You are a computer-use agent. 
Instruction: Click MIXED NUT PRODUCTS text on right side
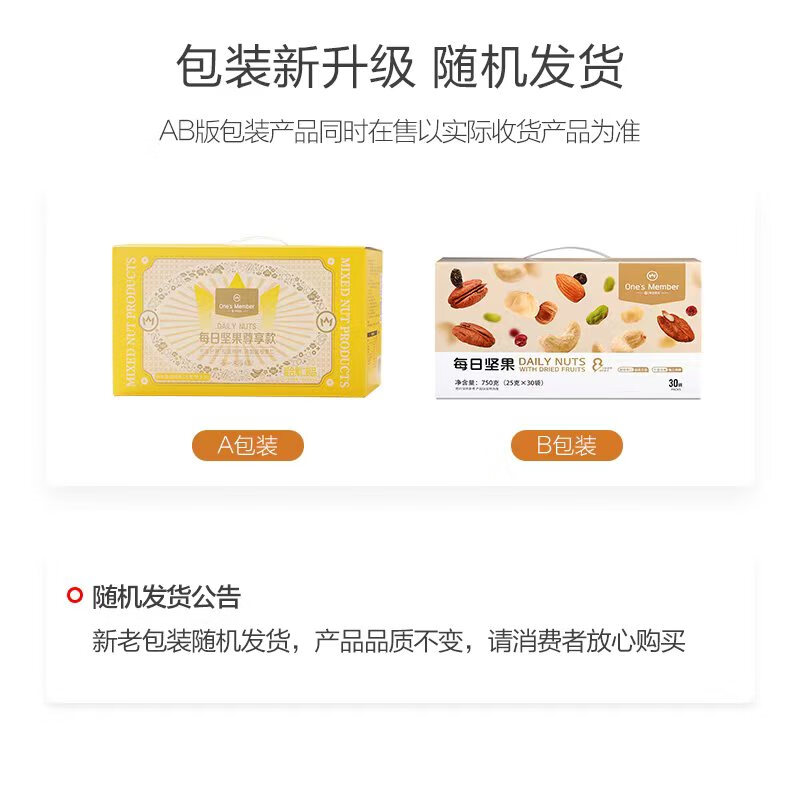pos(345,322)
